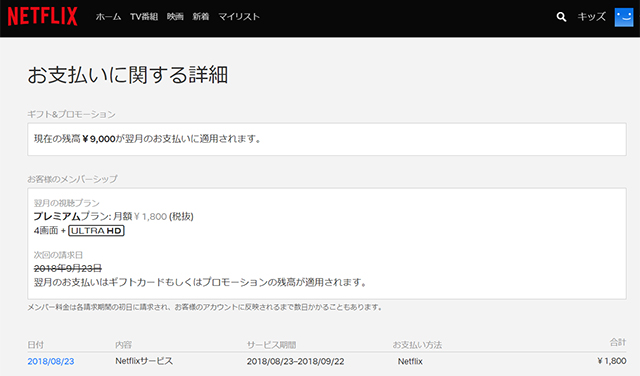
Task: Click the struck-through 2018年9月23日 date
Action: (68, 268)
